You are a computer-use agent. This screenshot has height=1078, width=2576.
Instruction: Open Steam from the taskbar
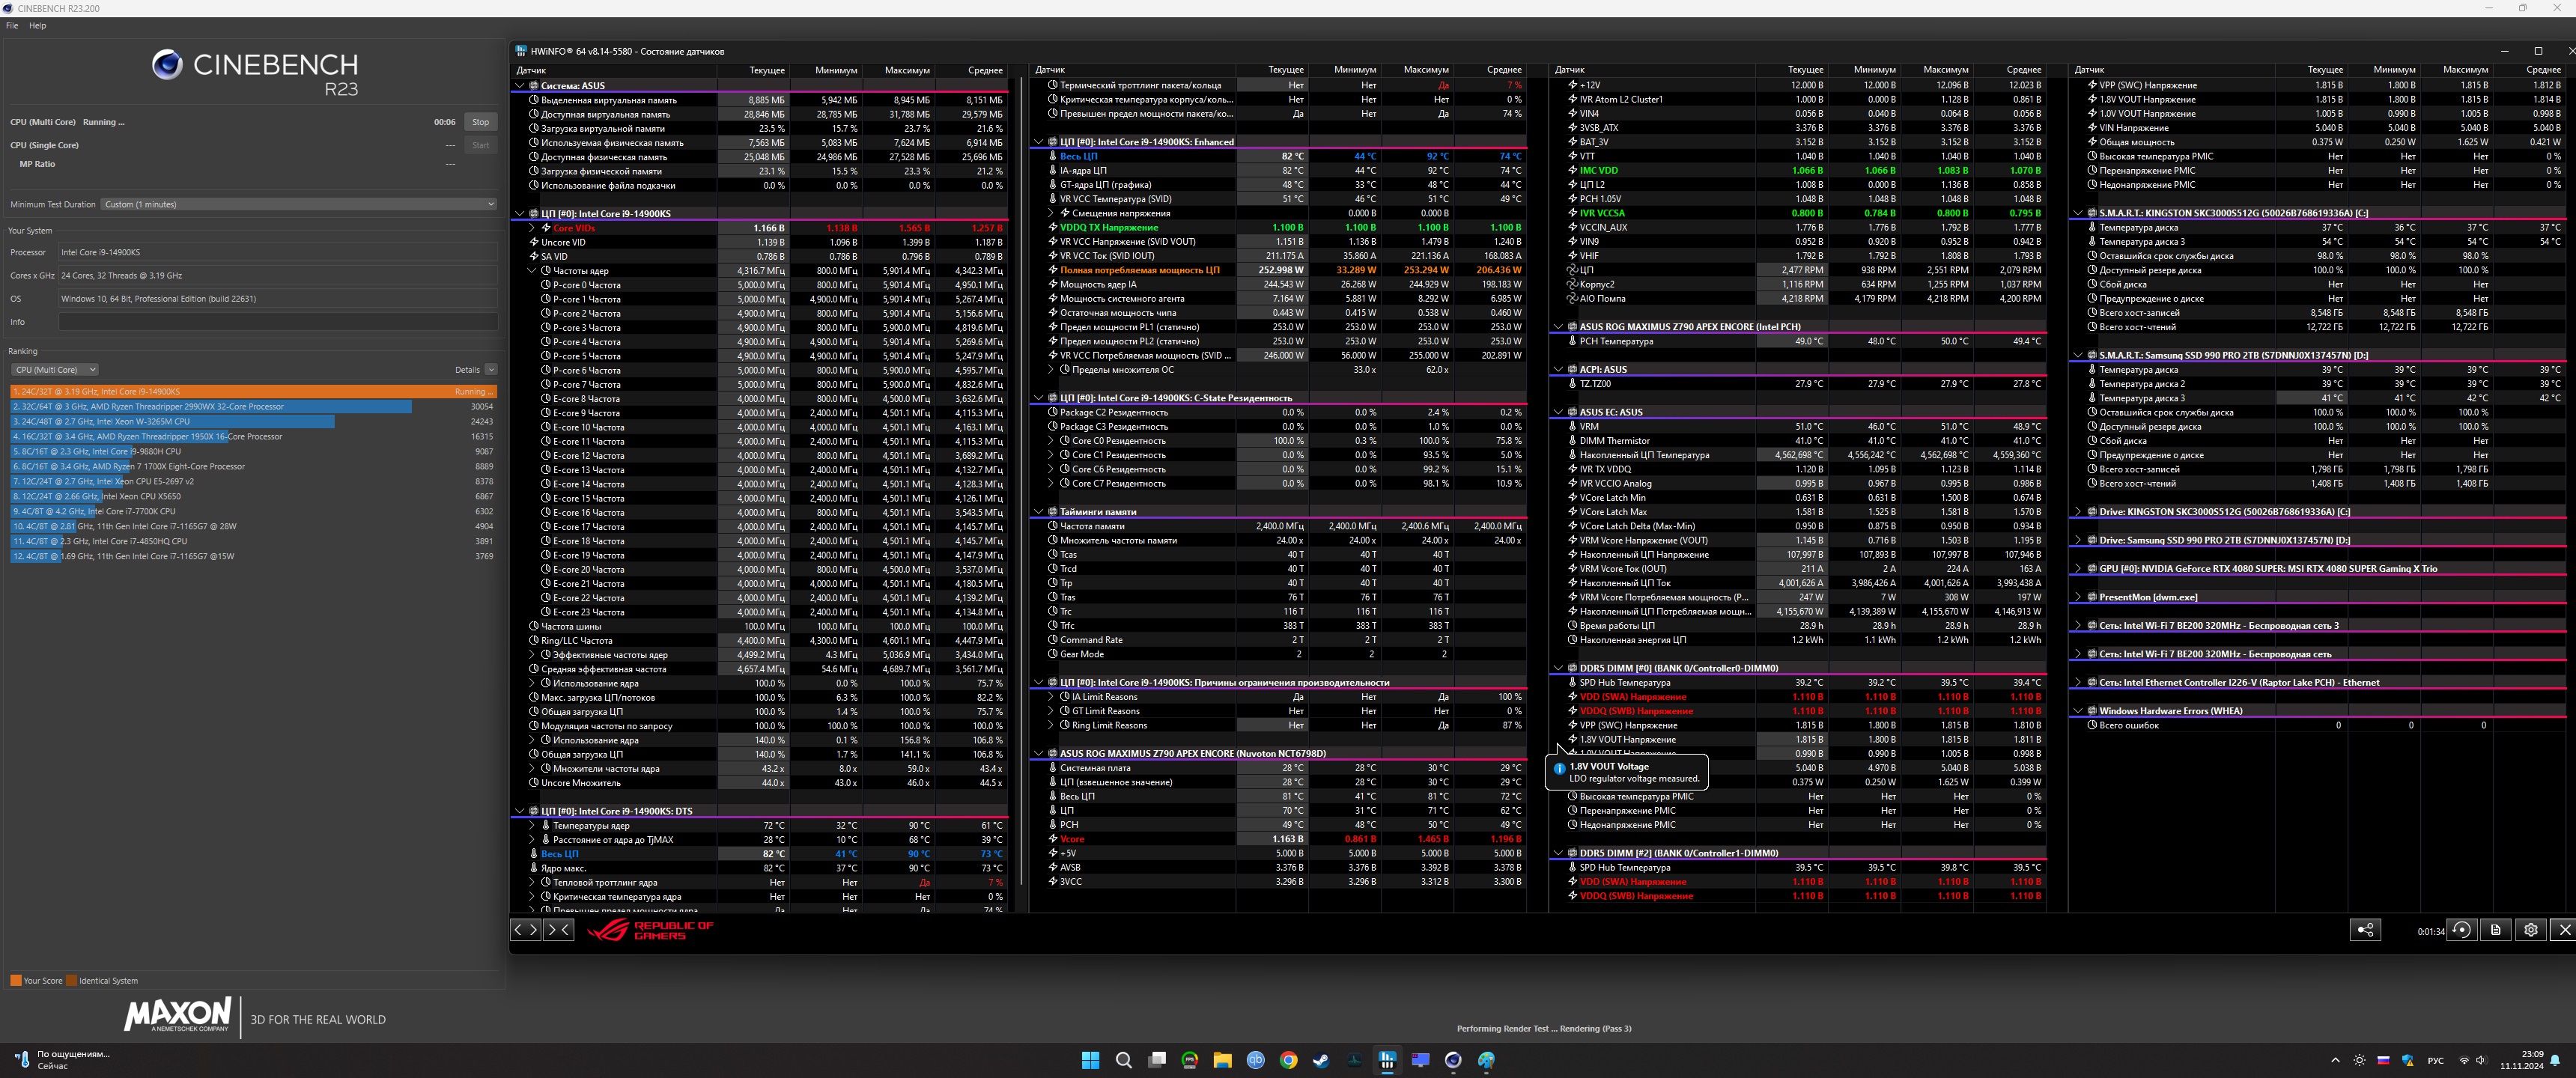[1321, 1060]
